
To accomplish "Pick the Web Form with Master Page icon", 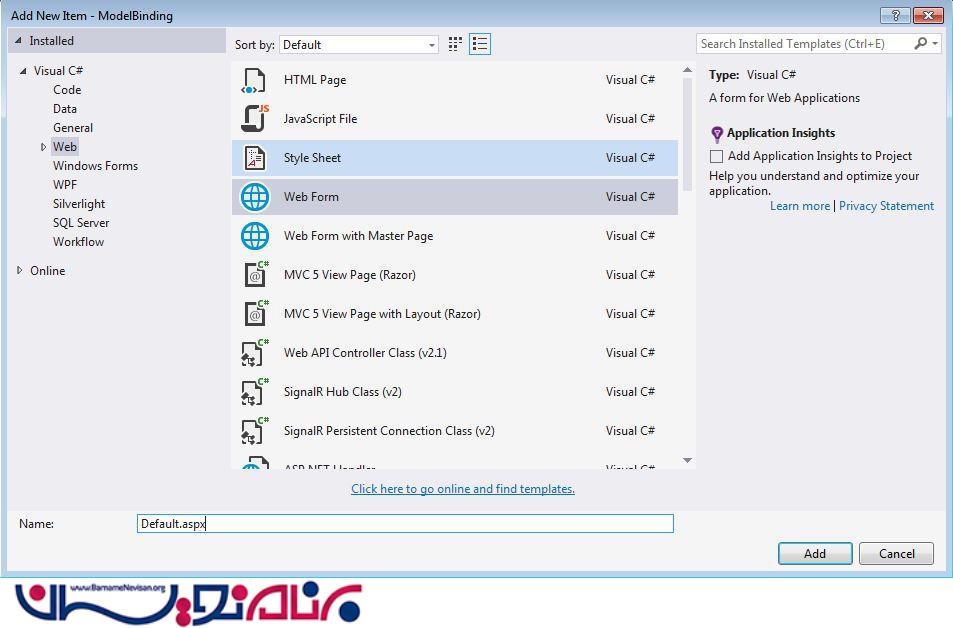I will tap(255, 236).
